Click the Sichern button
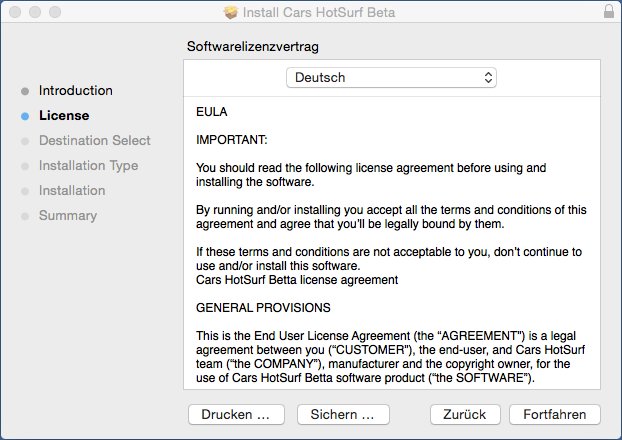Screen dimensions: 622x440 (x=343, y=415)
